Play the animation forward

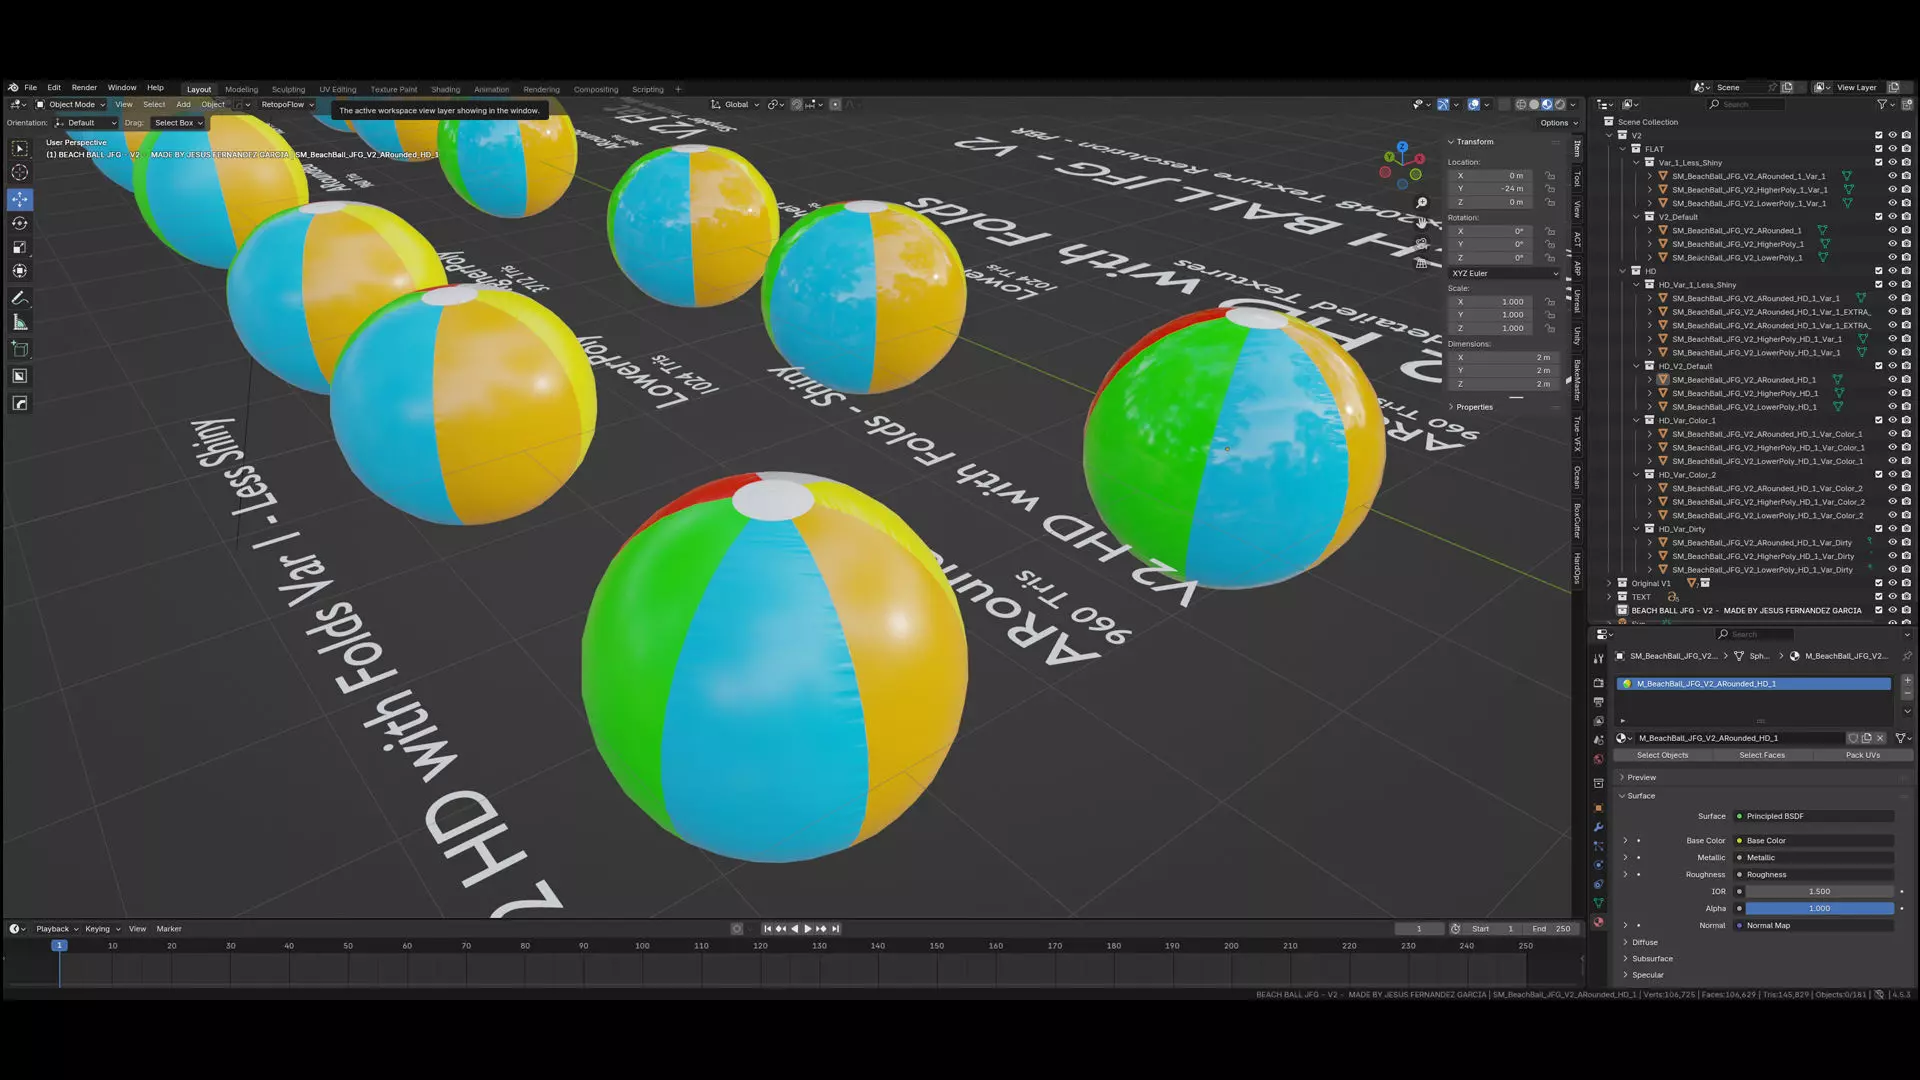[x=808, y=929]
